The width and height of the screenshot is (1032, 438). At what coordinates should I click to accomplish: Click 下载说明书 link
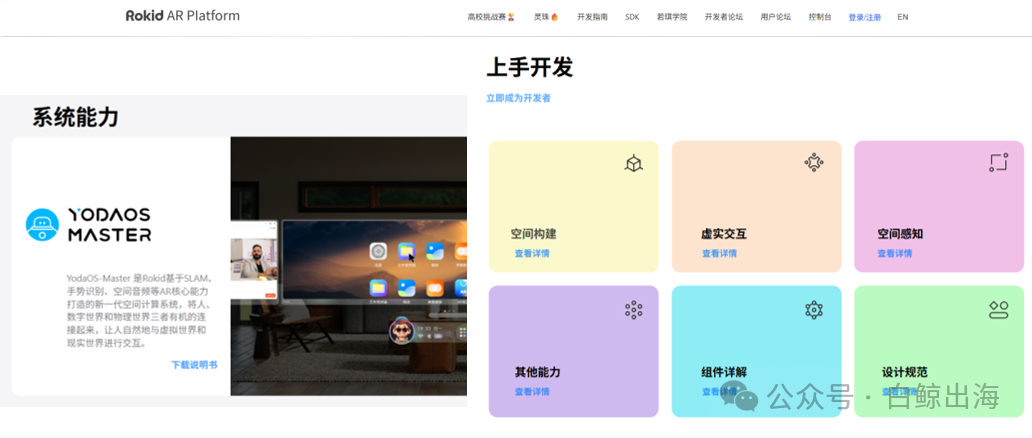pyautogui.click(x=194, y=364)
